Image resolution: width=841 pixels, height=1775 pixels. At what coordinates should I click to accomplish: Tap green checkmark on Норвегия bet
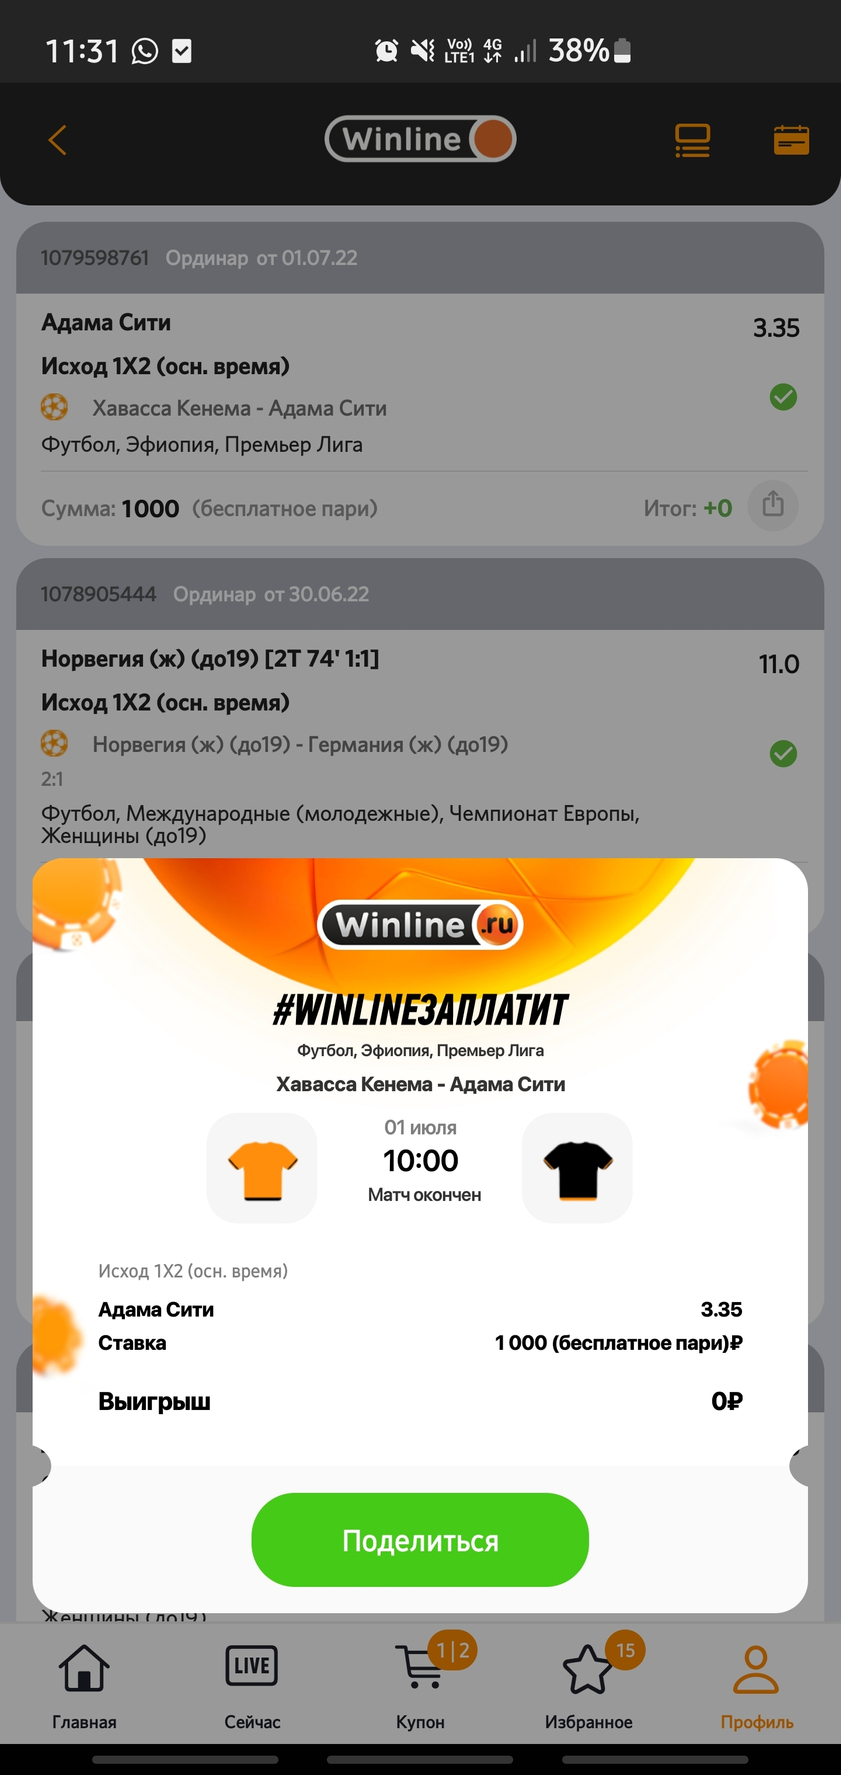pyautogui.click(x=784, y=753)
